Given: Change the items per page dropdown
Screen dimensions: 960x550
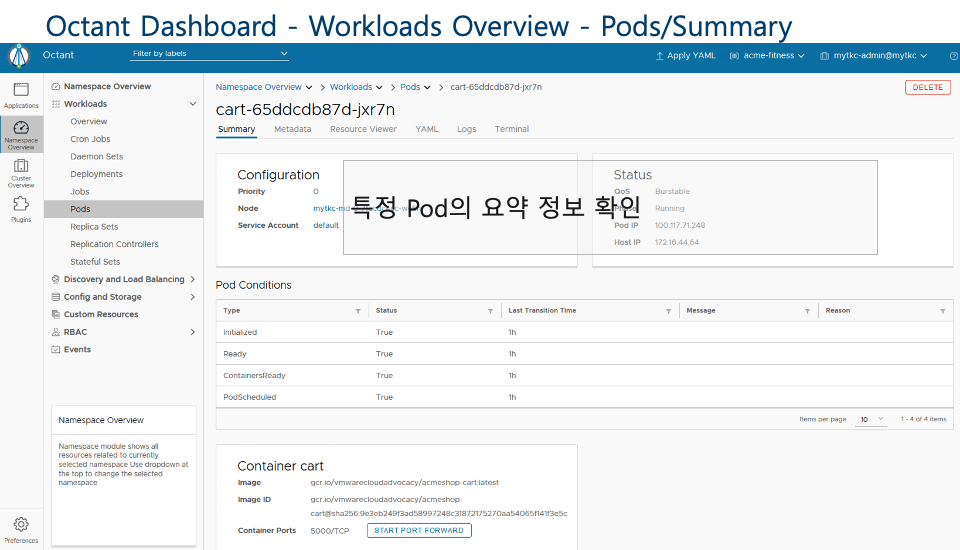Looking at the screenshot, I should tap(871, 420).
